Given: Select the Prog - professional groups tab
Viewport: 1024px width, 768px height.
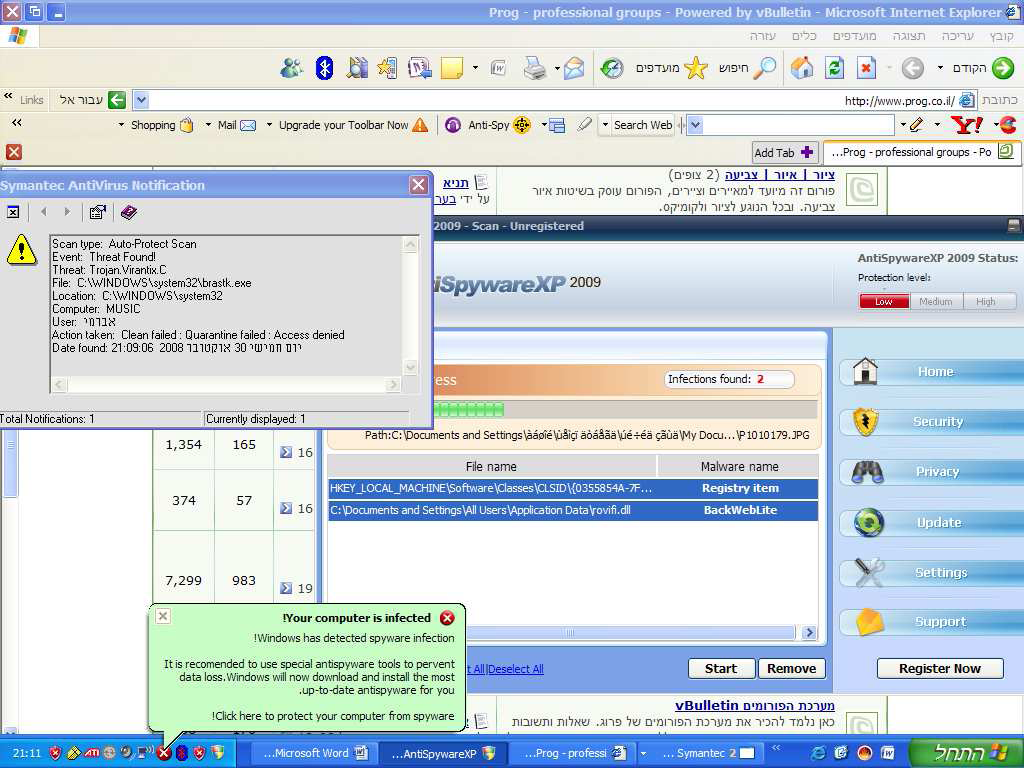Looking at the screenshot, I should point(921,152).
